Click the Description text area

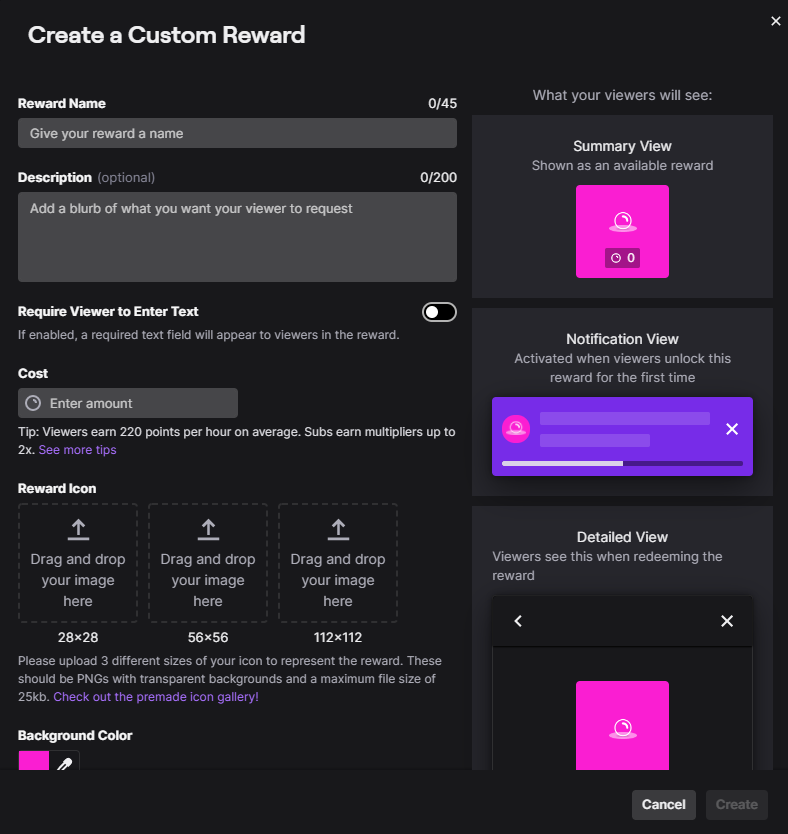(237, 237)
